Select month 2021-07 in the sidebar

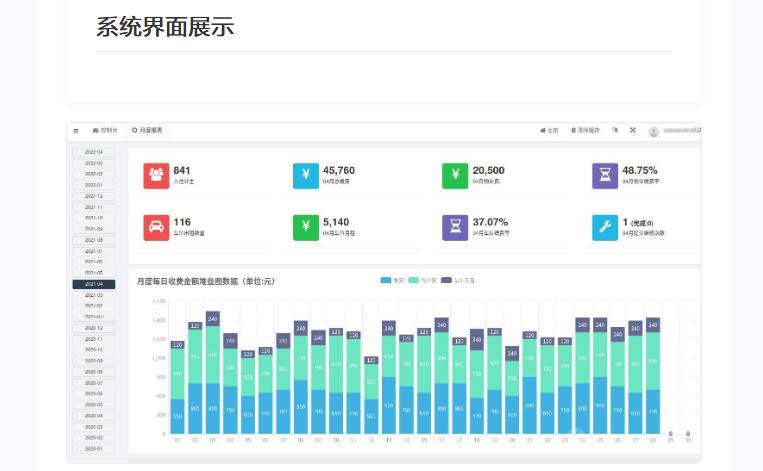tap(94, 252)
